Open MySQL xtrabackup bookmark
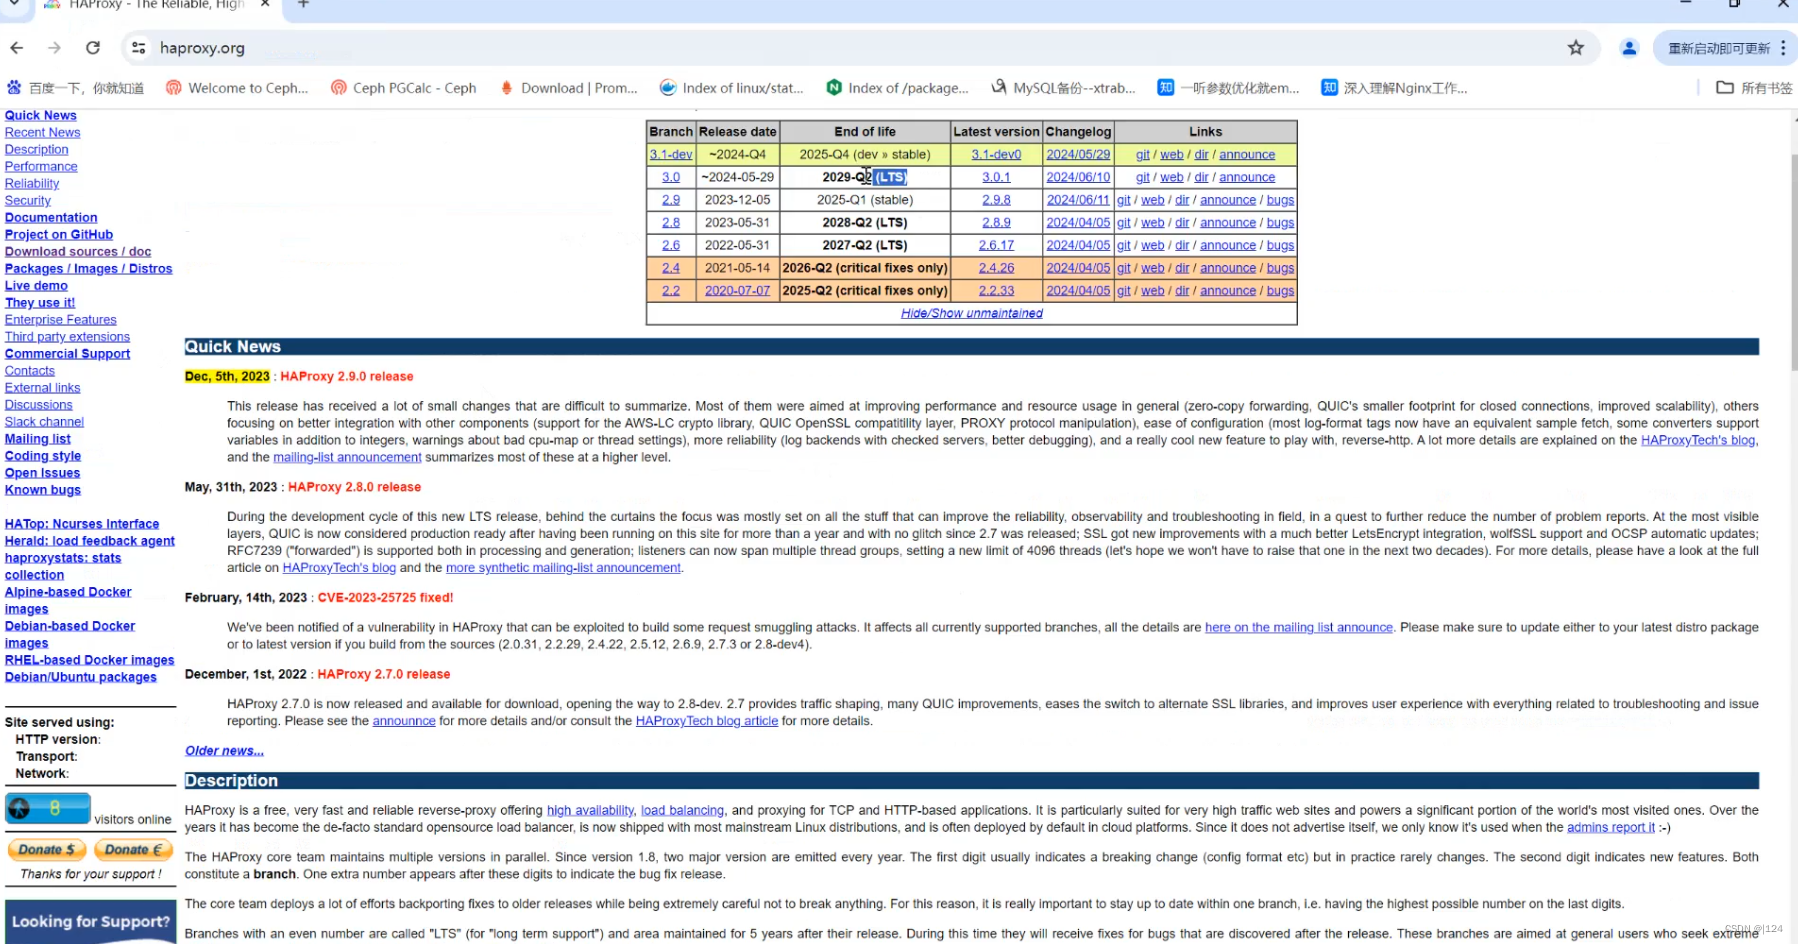Viewport: 1798px width, 944px height. (1063, 88)
